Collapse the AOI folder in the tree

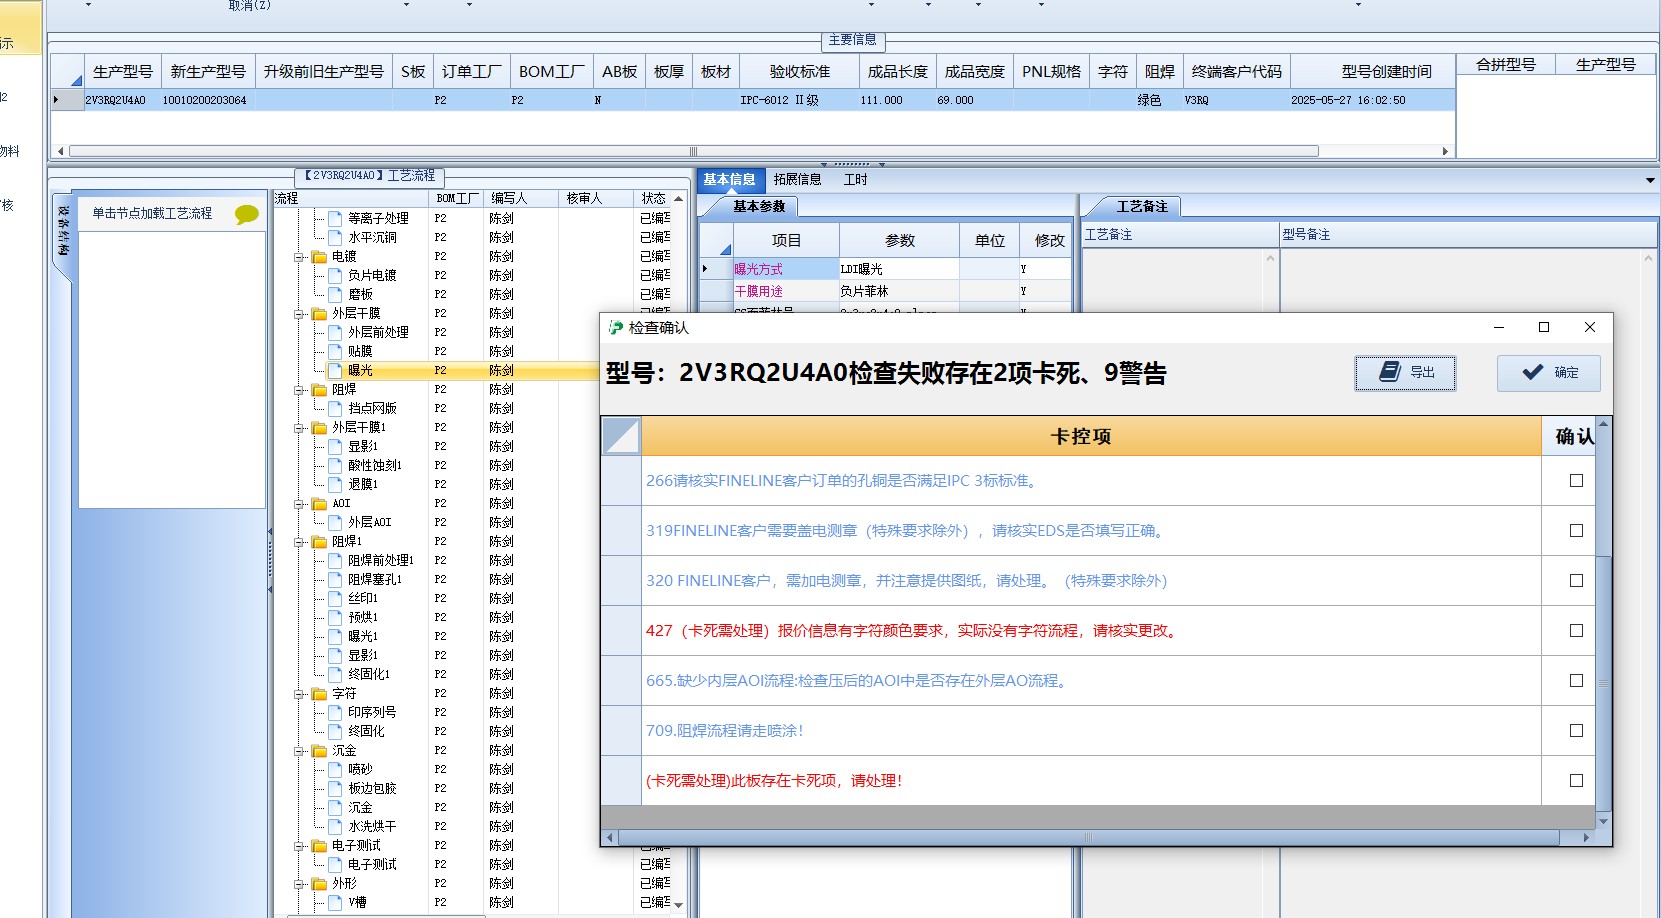[299, 504]
